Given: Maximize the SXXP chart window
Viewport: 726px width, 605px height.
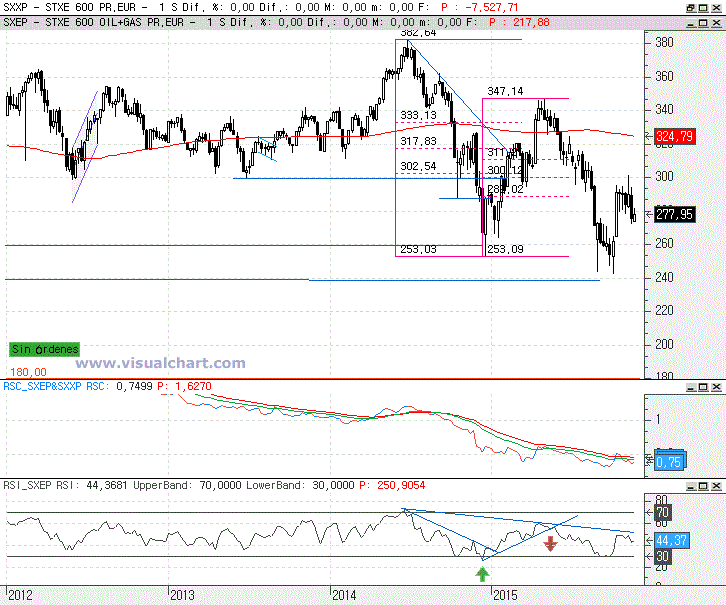Looking at the screenshot, I should [x=703, y=8].
